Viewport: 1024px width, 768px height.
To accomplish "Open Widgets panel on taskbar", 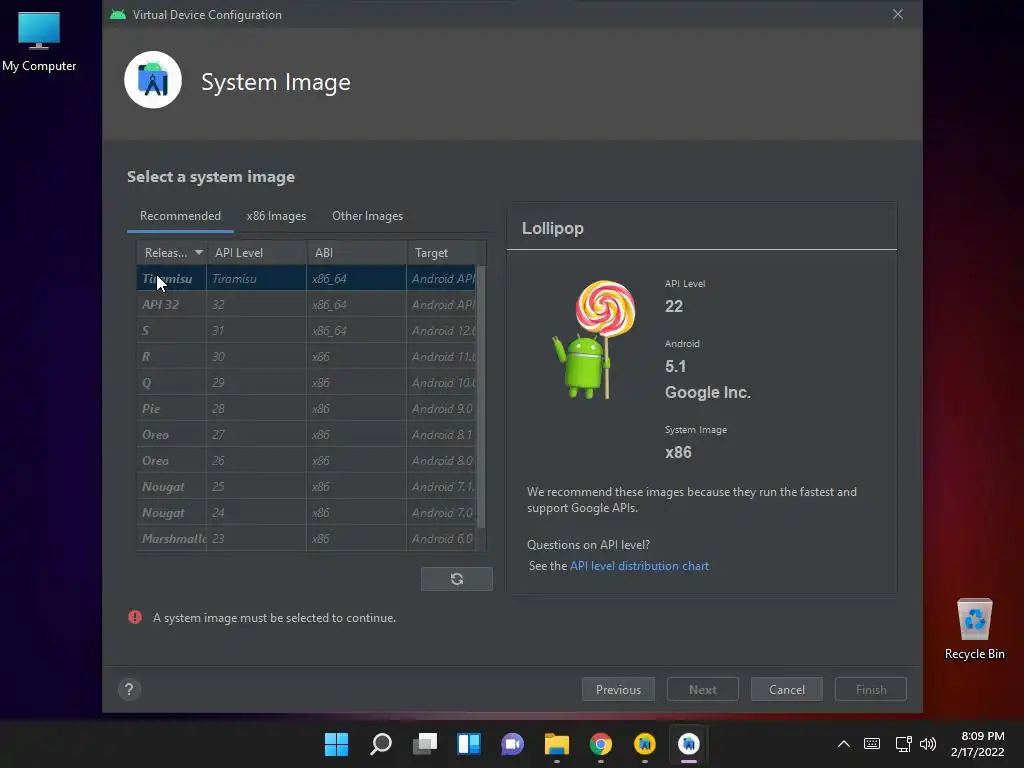I will (x=469, y=744).
